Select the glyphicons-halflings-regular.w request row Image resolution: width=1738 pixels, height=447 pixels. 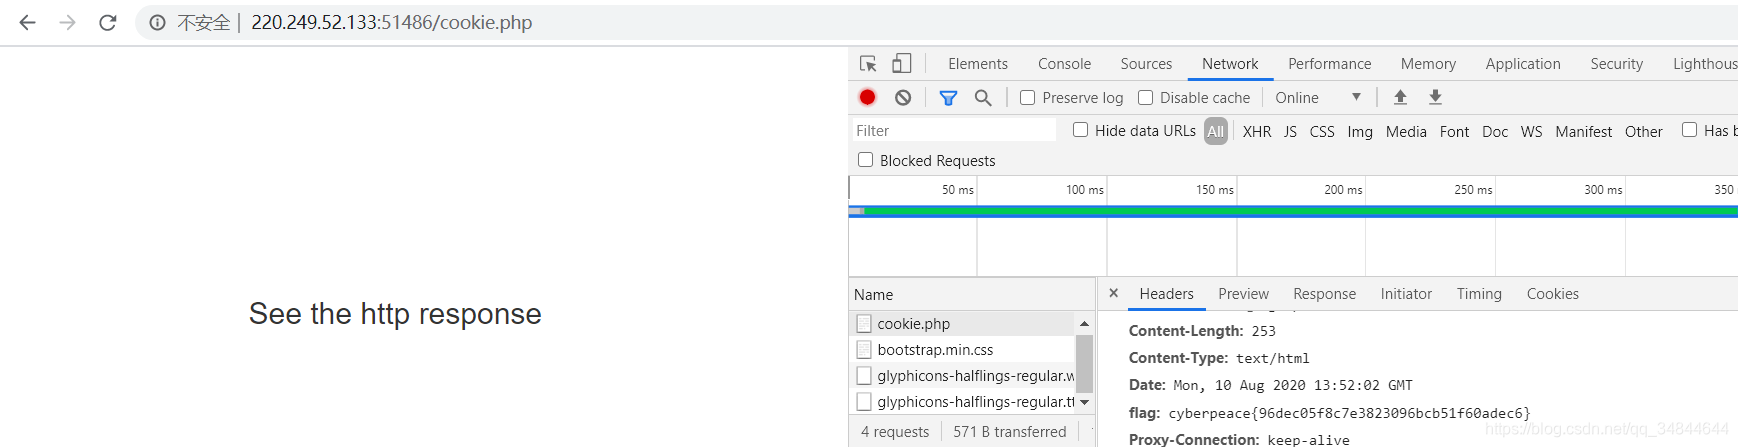pos(963,376)
